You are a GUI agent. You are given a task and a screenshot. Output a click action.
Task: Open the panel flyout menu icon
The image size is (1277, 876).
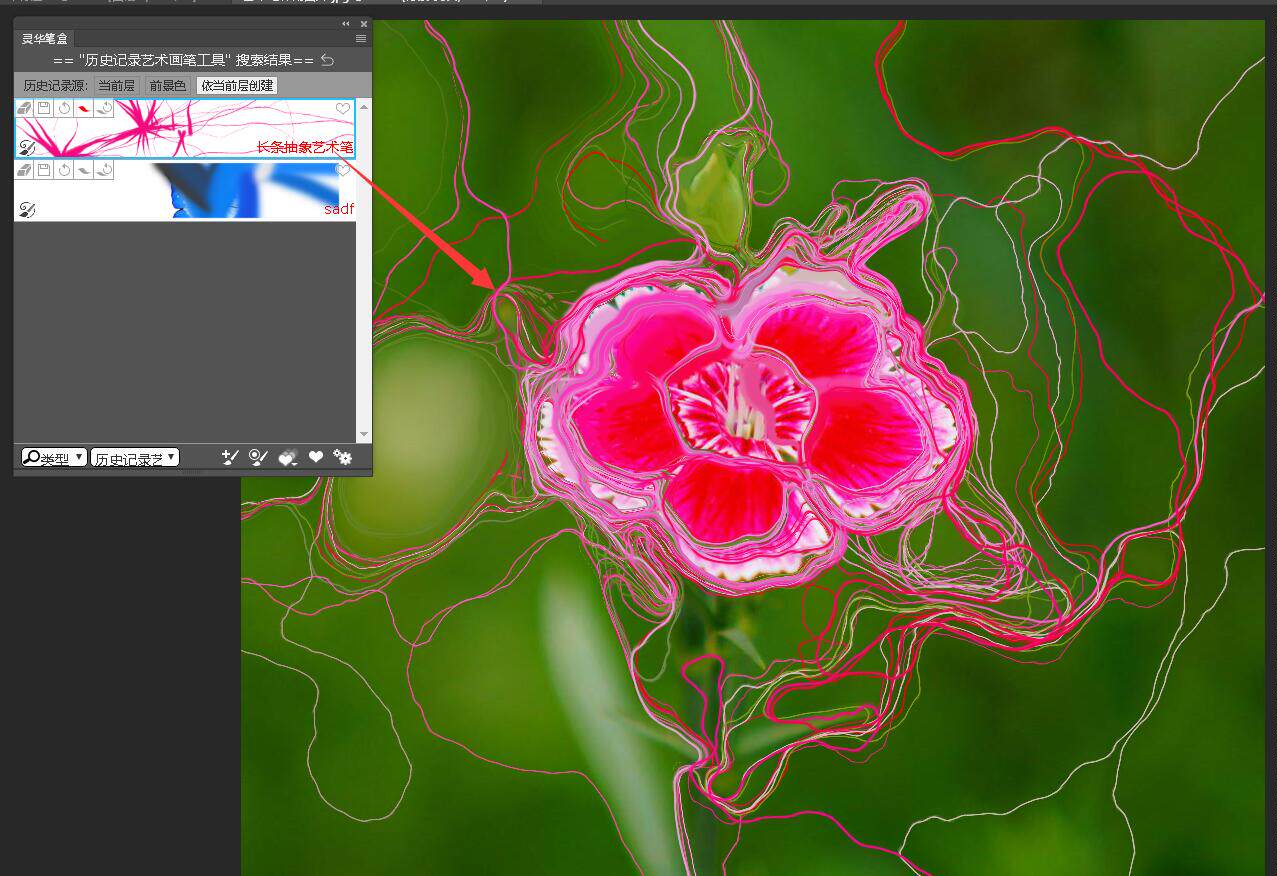361,39
